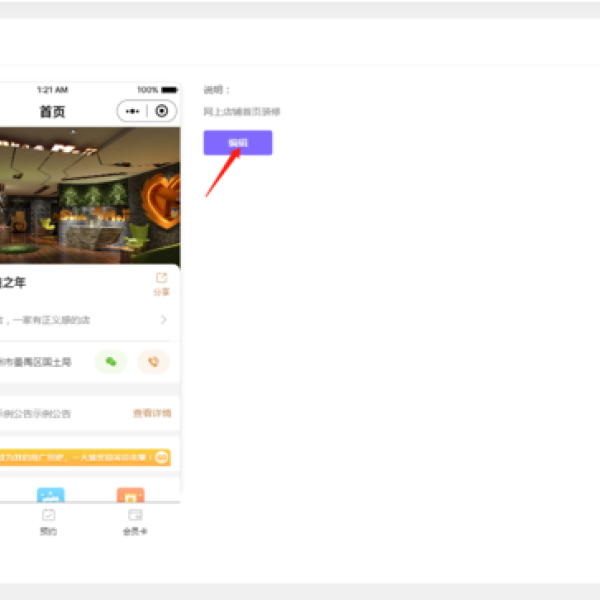
Task: Select the 会员卡 bottom tab
Action: coord(135,522)
